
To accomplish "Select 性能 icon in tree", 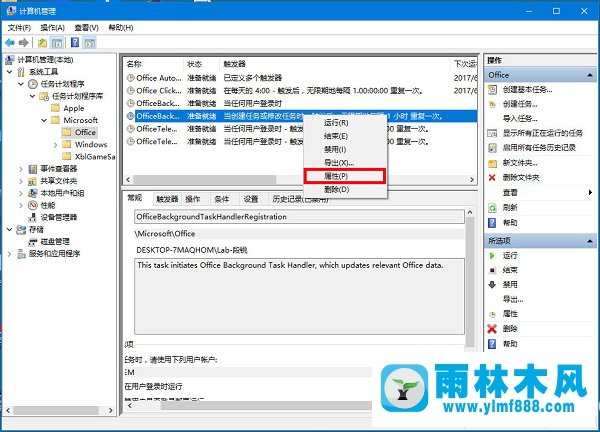I will click(33, 205).
